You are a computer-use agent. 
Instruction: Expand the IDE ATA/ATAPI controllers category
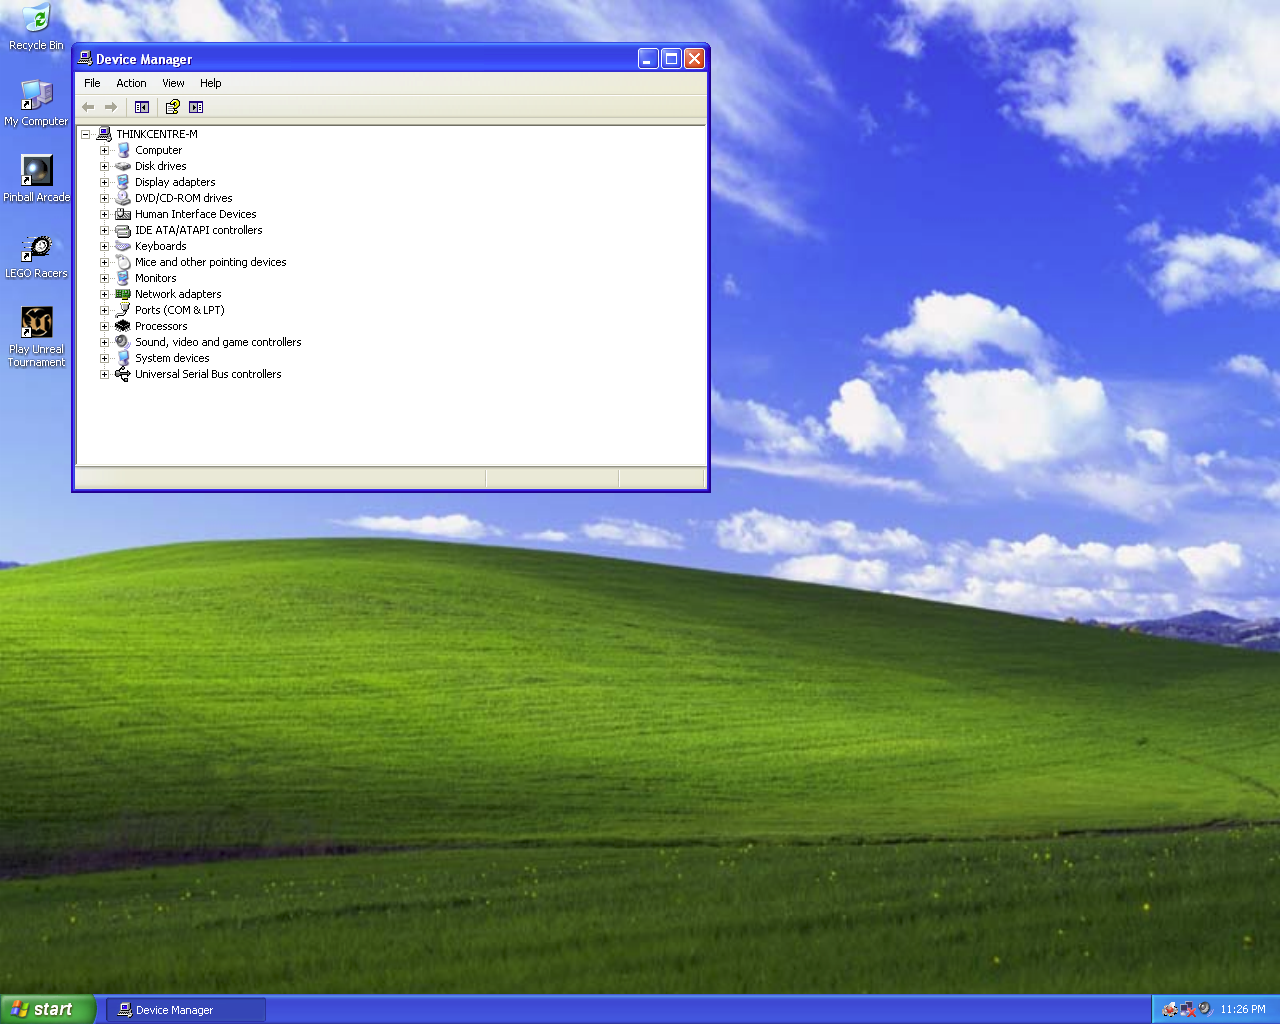(x=104, y=230)
